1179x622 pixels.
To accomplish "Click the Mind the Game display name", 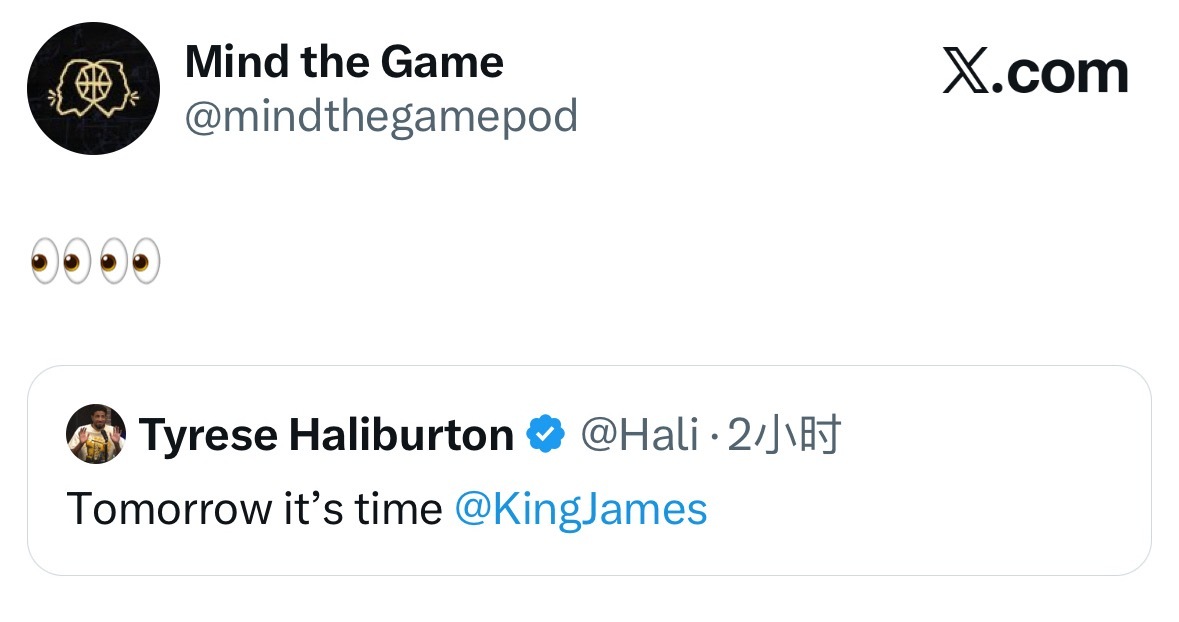I will click(x=344, y=62).
